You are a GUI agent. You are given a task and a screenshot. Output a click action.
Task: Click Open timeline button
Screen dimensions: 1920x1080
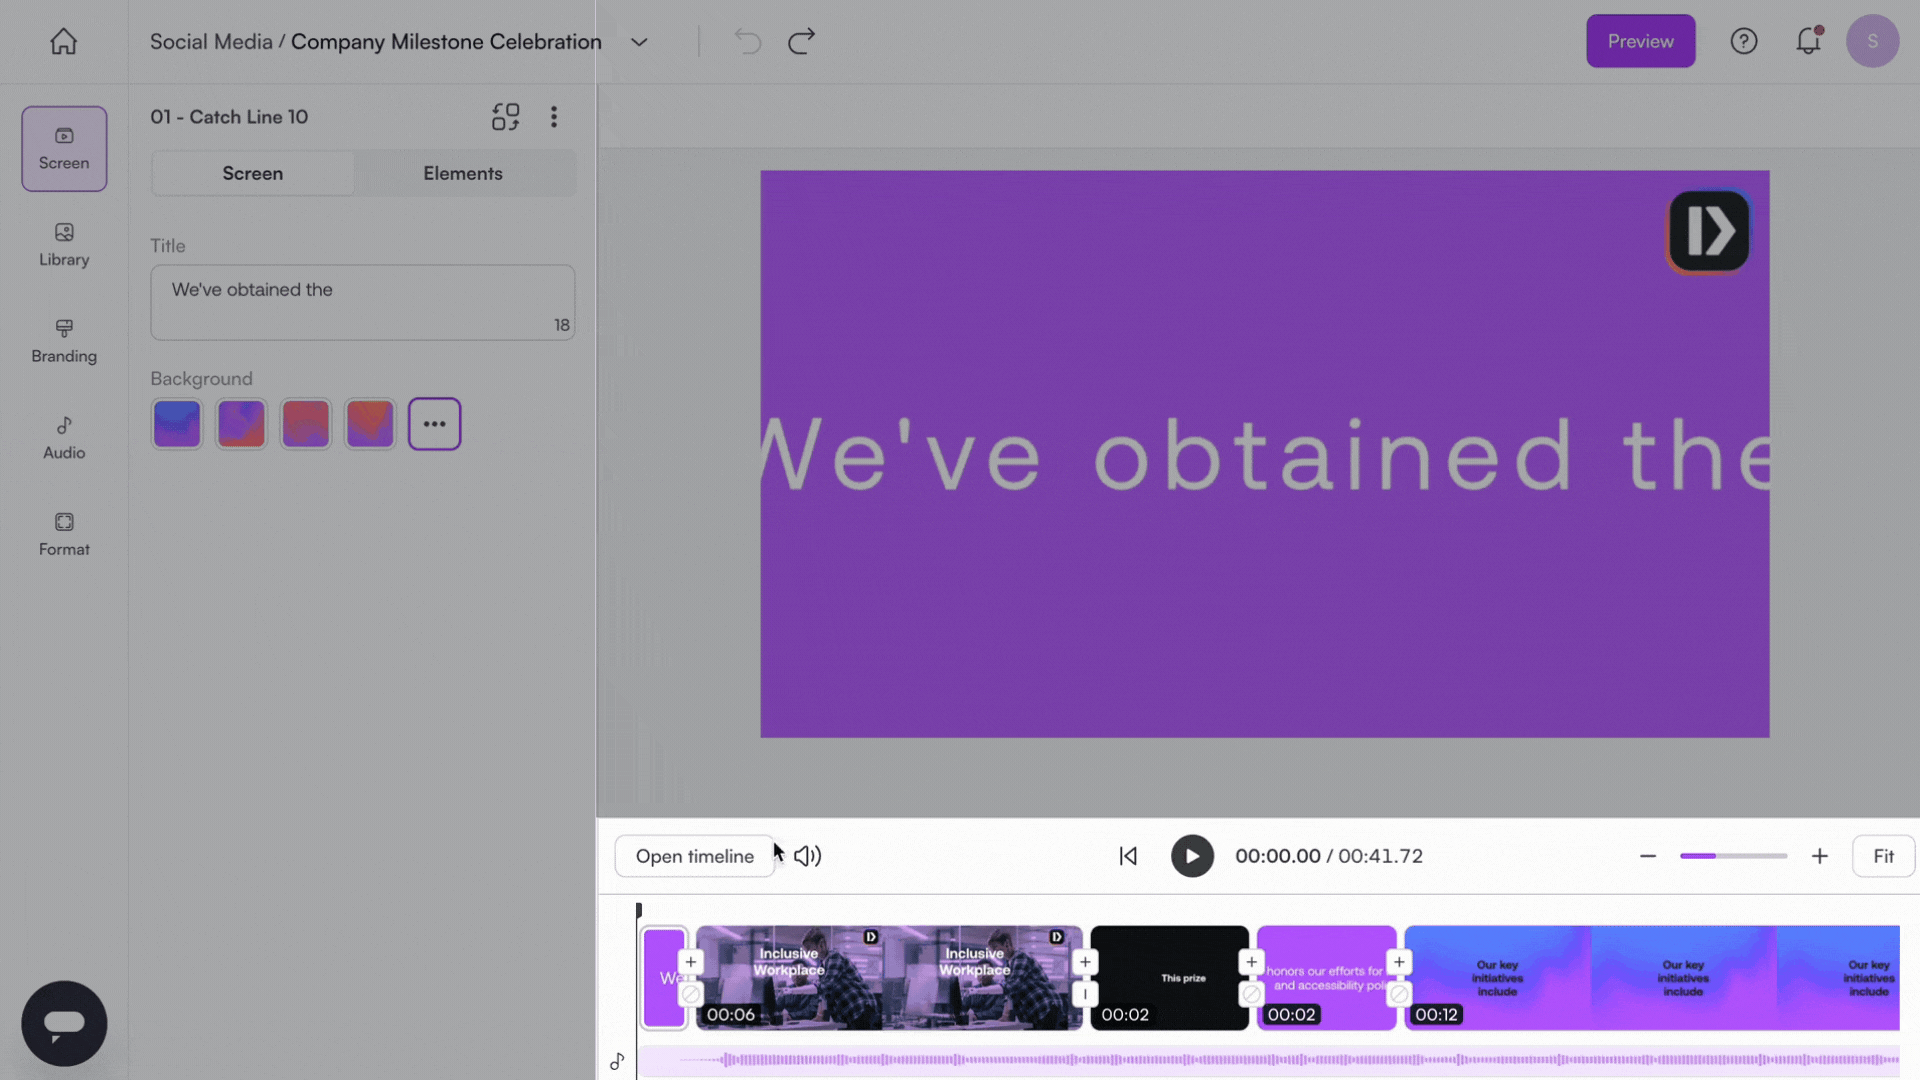point(694,856)
